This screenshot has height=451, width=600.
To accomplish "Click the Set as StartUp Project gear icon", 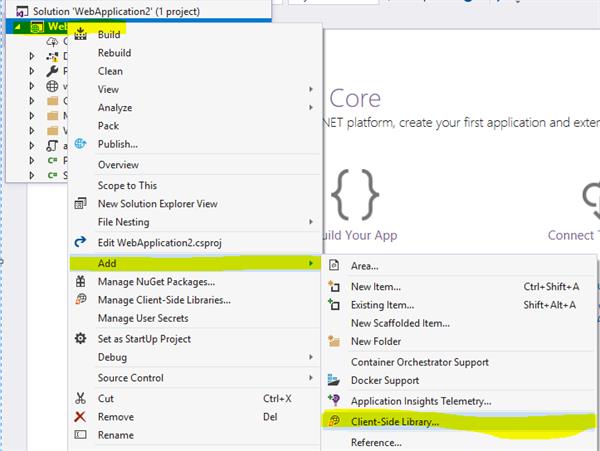I will point(81,339).
